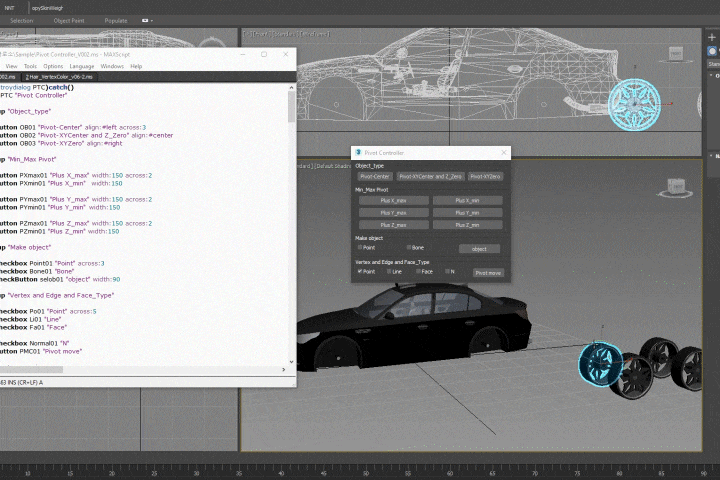Collapse the first rollout in command panel
The width and height of the screenshot is (720, 480).
pos(711,75)
